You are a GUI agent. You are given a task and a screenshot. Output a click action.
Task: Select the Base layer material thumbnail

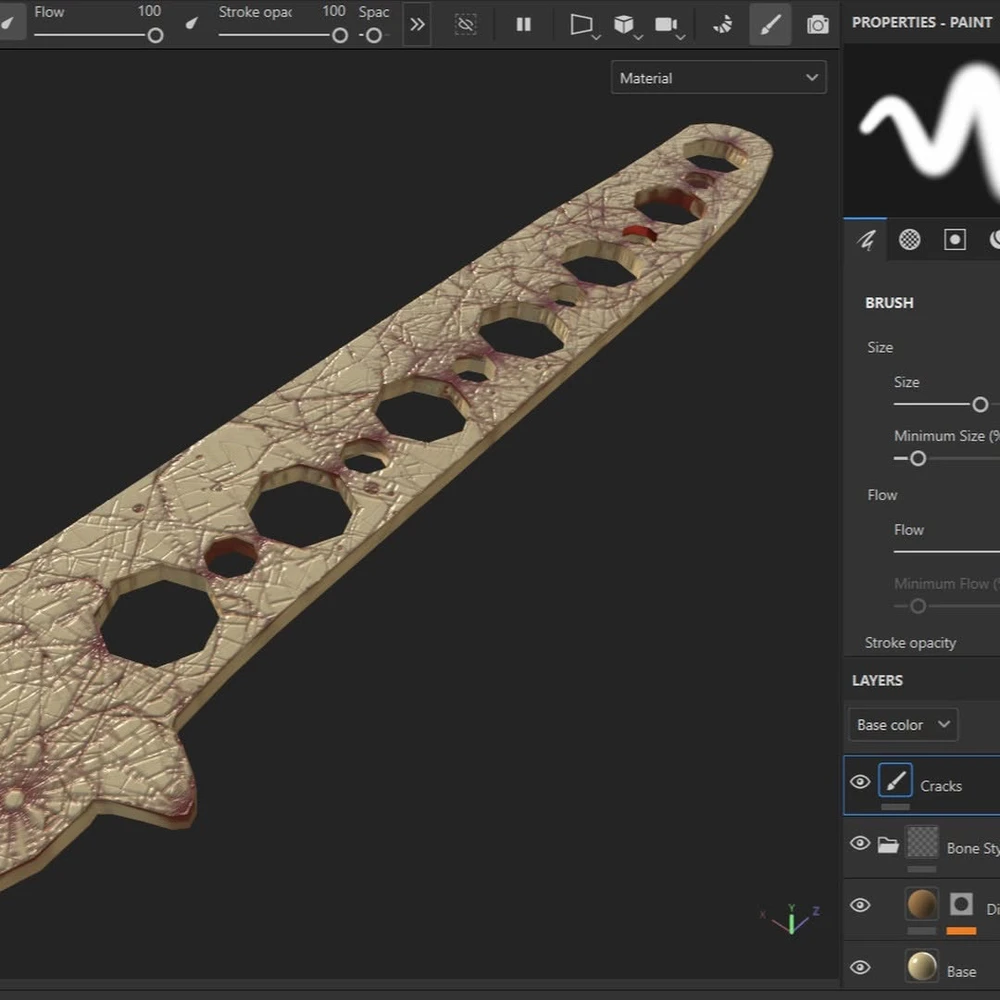point(922,967)
